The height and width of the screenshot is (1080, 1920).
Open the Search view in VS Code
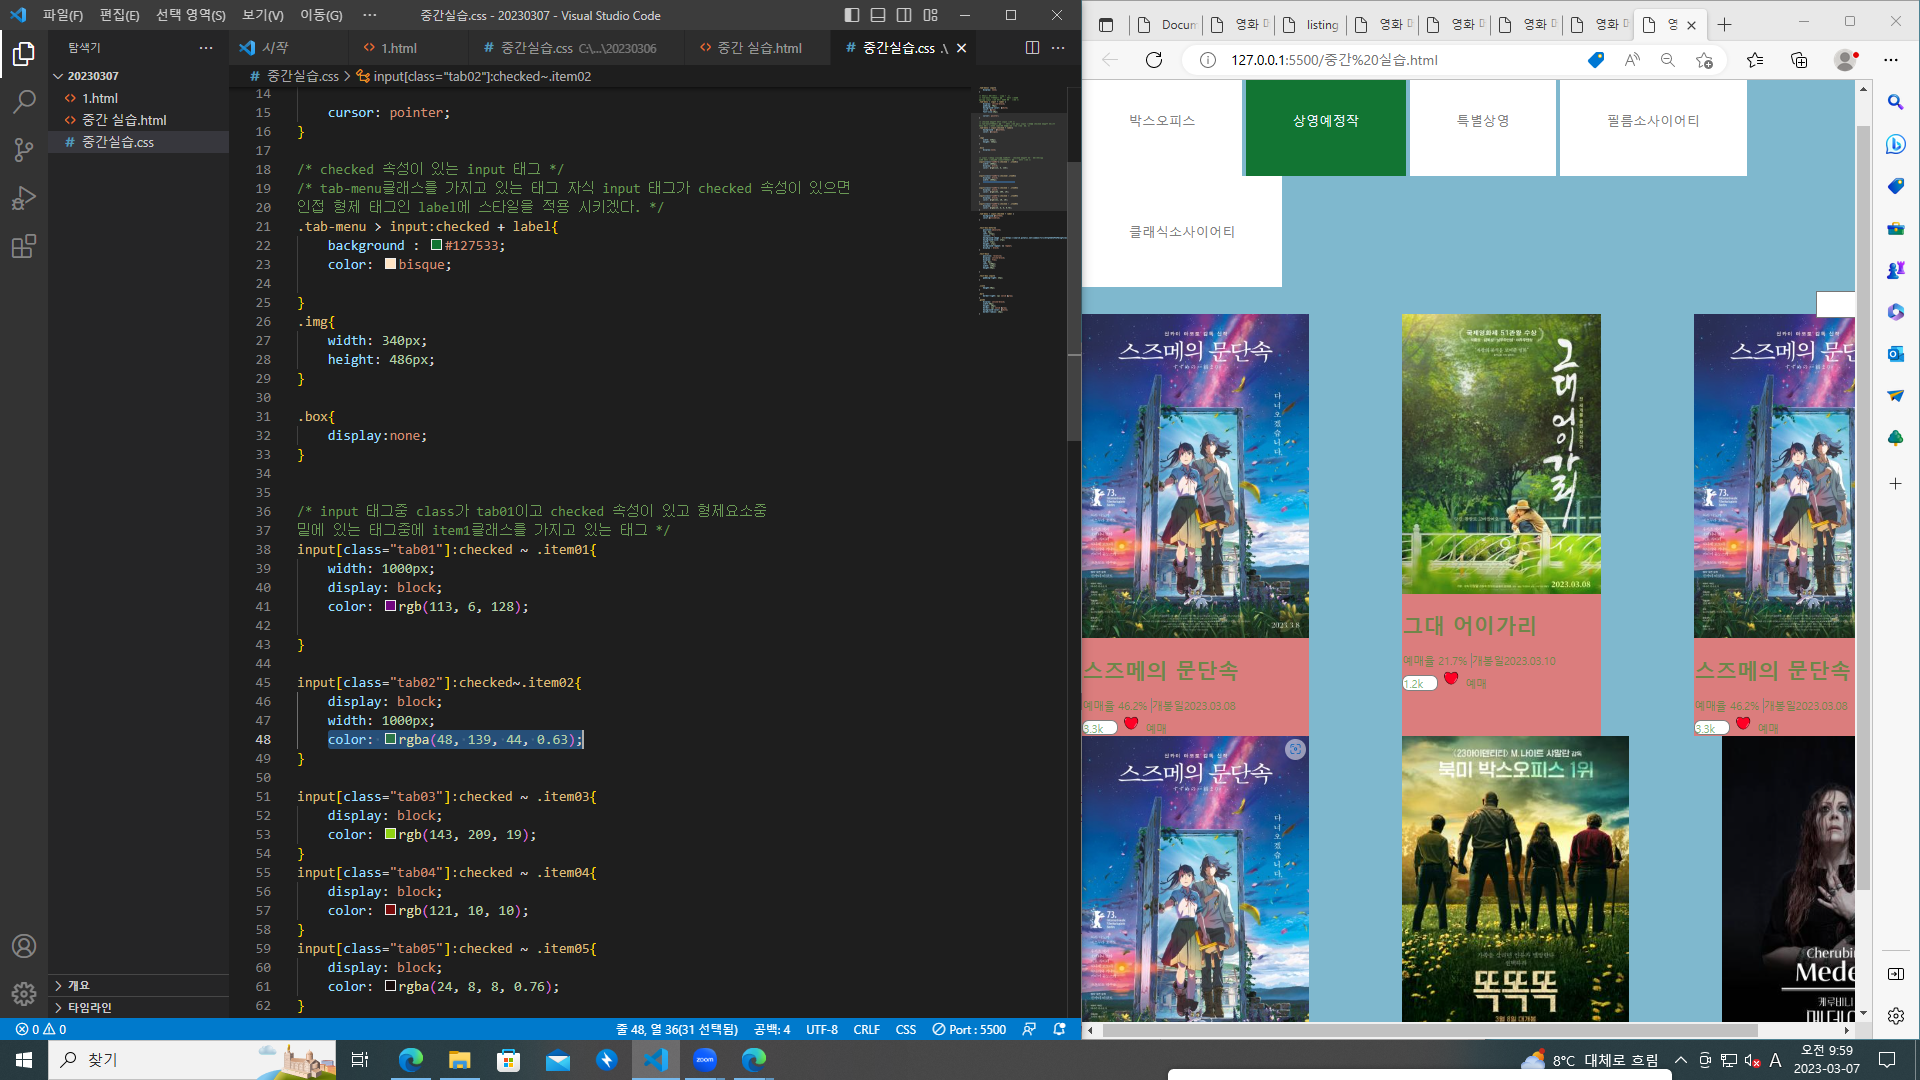coord(24,102)
